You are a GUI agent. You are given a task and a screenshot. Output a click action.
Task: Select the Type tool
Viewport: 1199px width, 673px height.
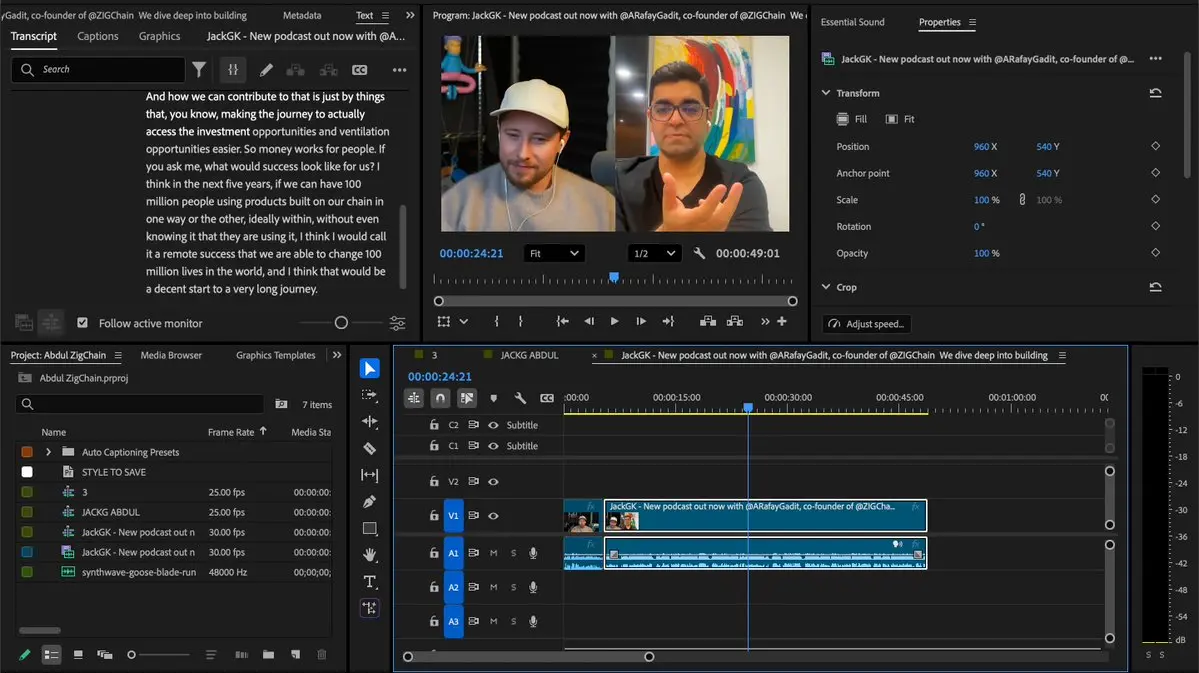[369, 581]
